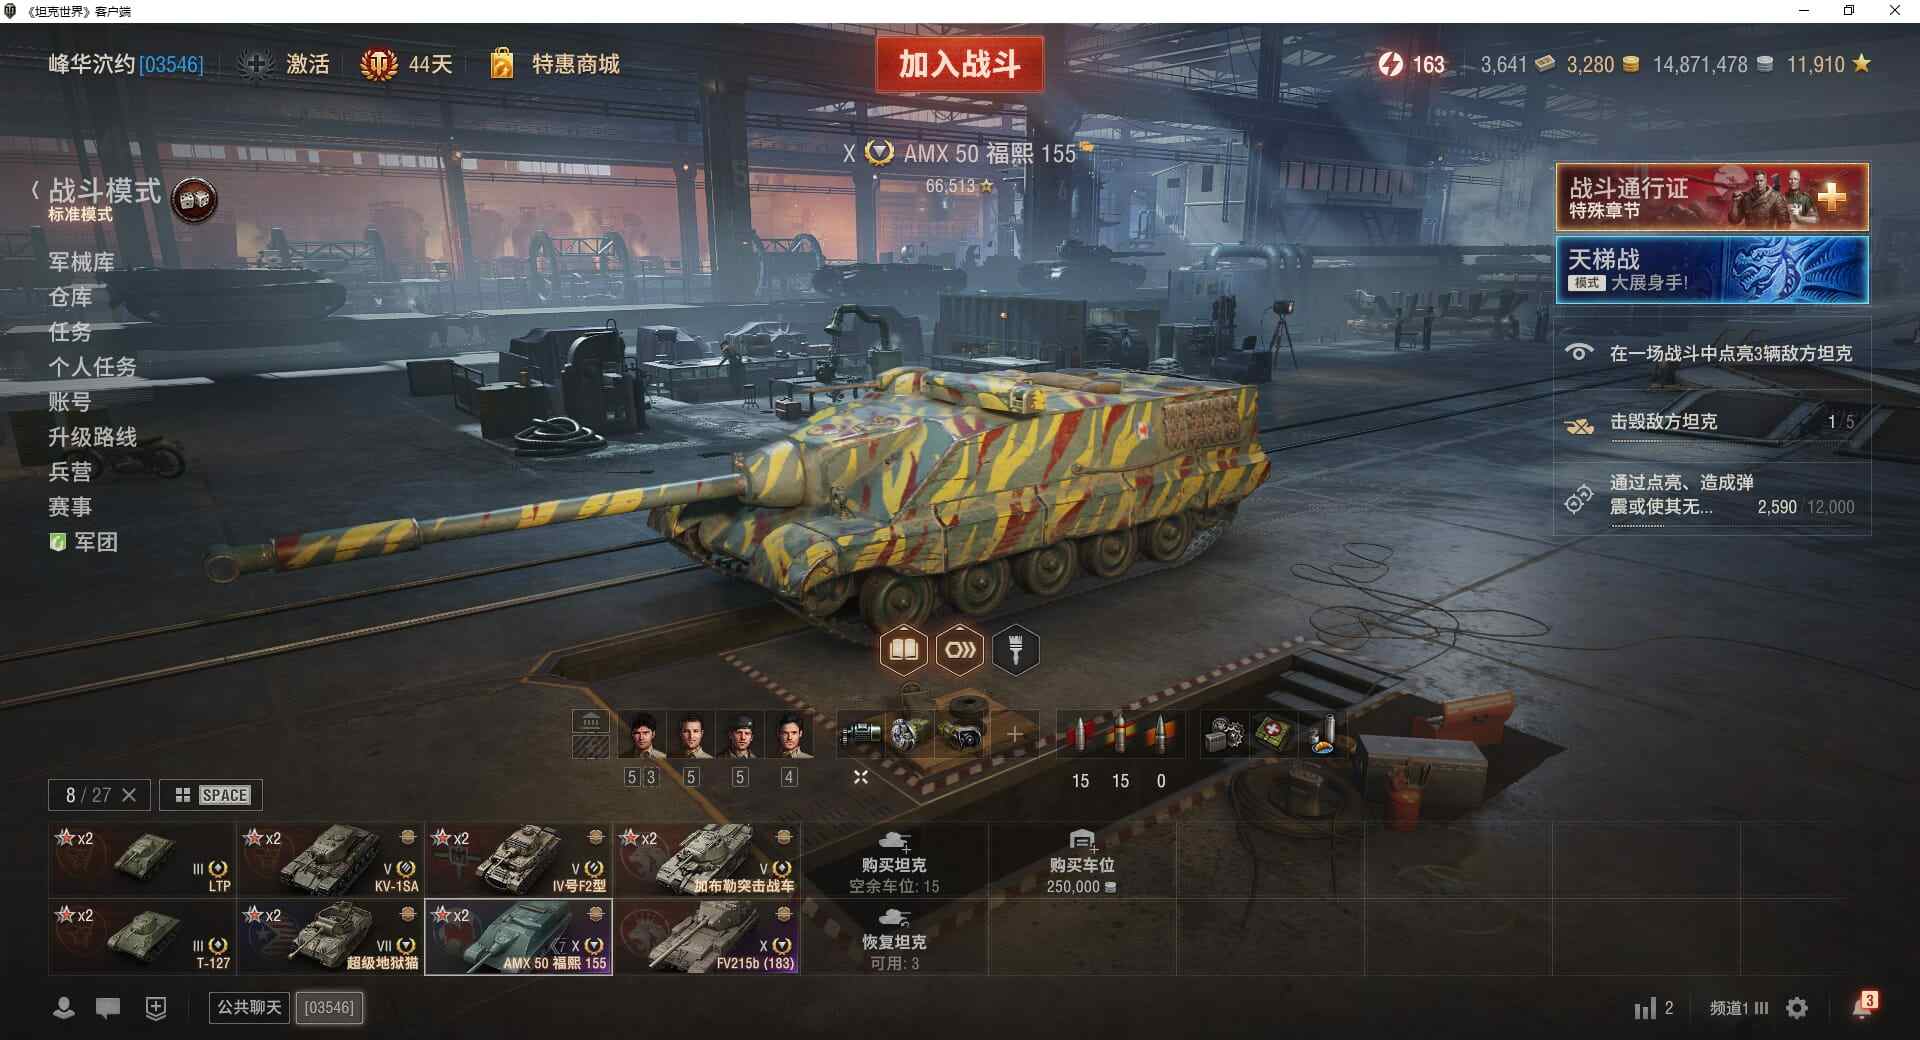Click the paint brush customization icon
1920x1040 pixels.
pyautogui.click(x=1015, y=650)
